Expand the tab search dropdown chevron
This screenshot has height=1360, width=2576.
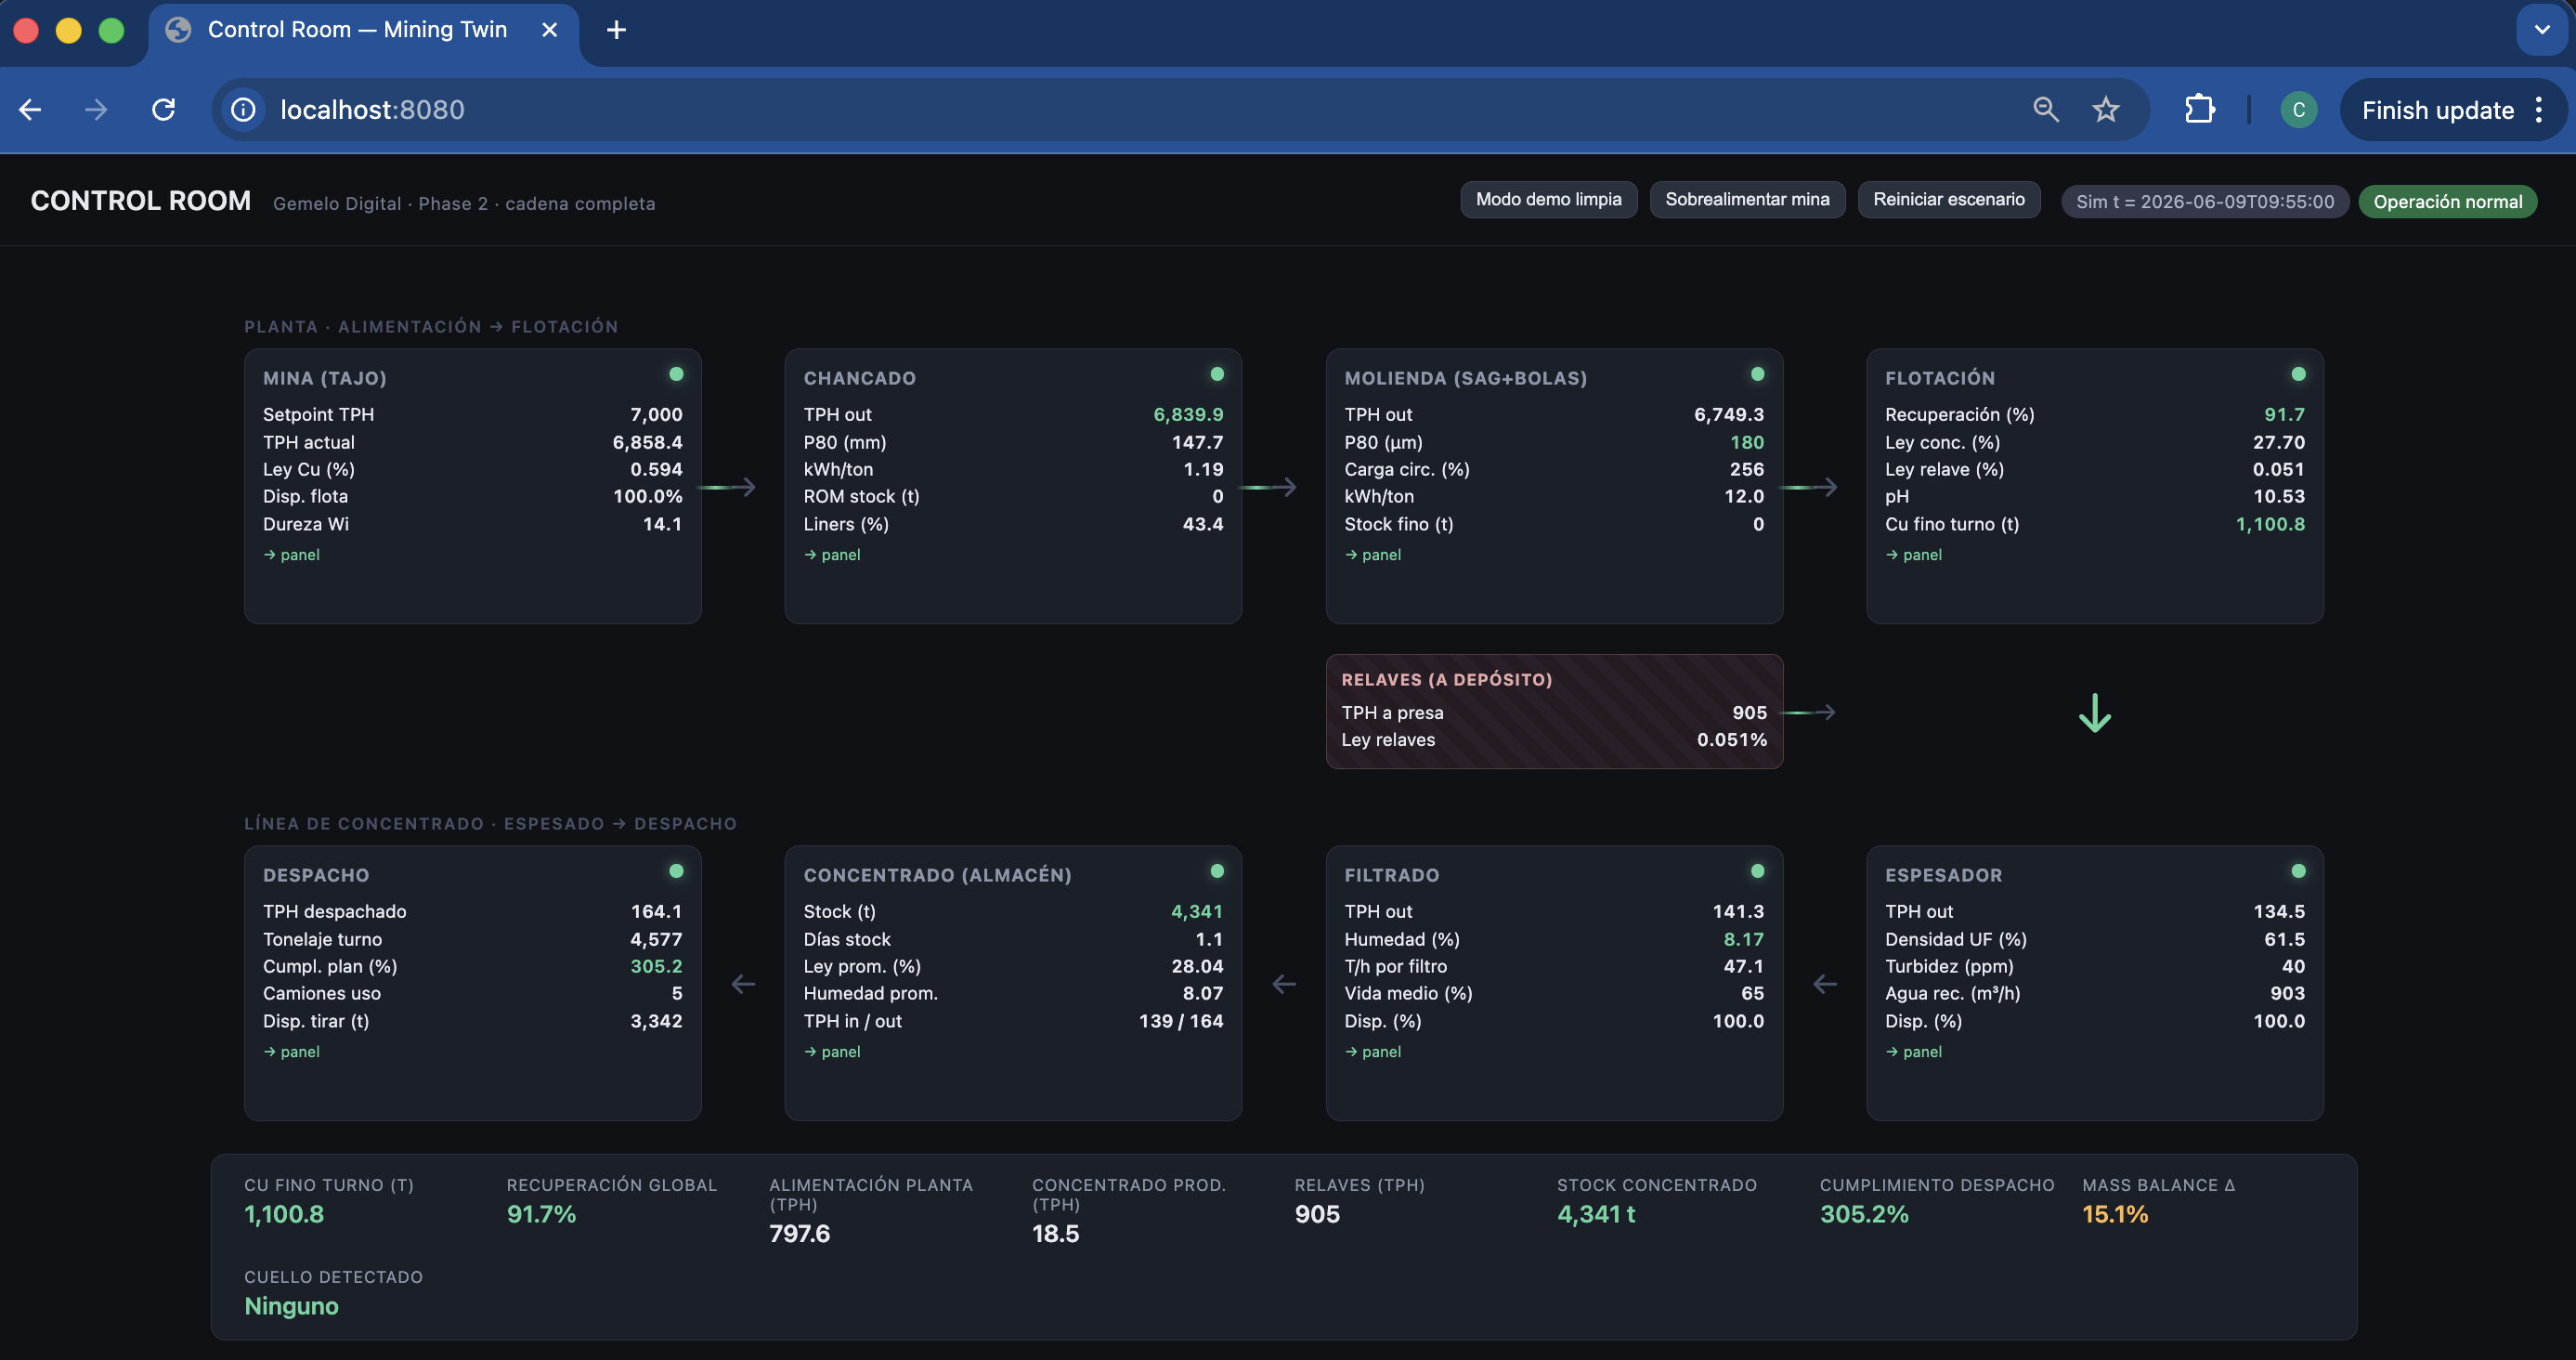point(2541,30)
